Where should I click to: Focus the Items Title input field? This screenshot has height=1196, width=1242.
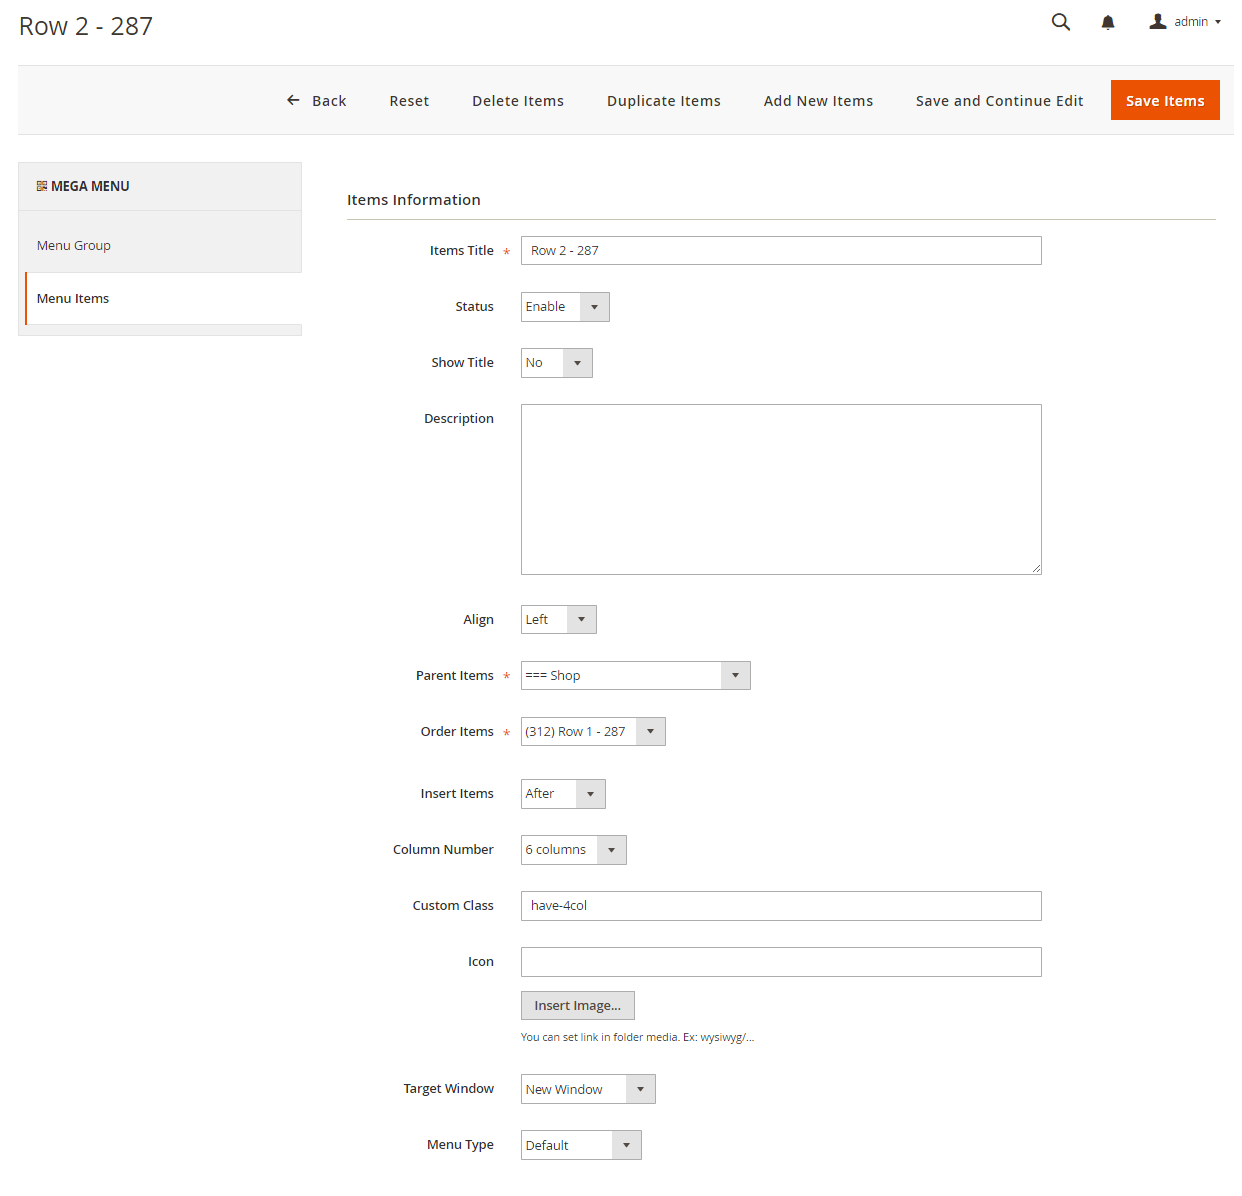[781, 251]
